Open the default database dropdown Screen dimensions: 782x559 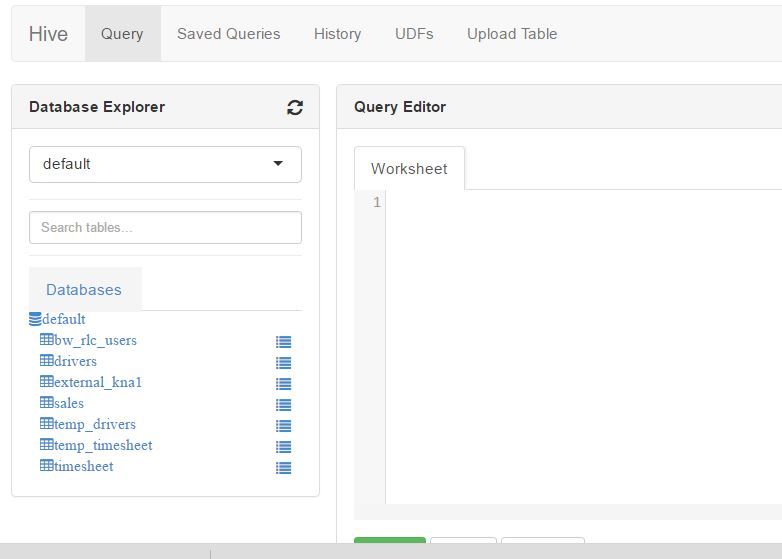(165, 164)
